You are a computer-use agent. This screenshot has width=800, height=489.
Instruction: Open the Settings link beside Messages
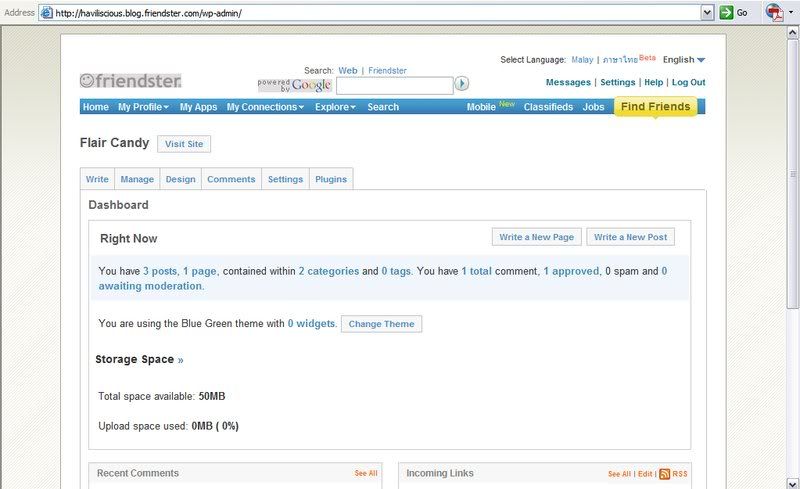point(617,82)
